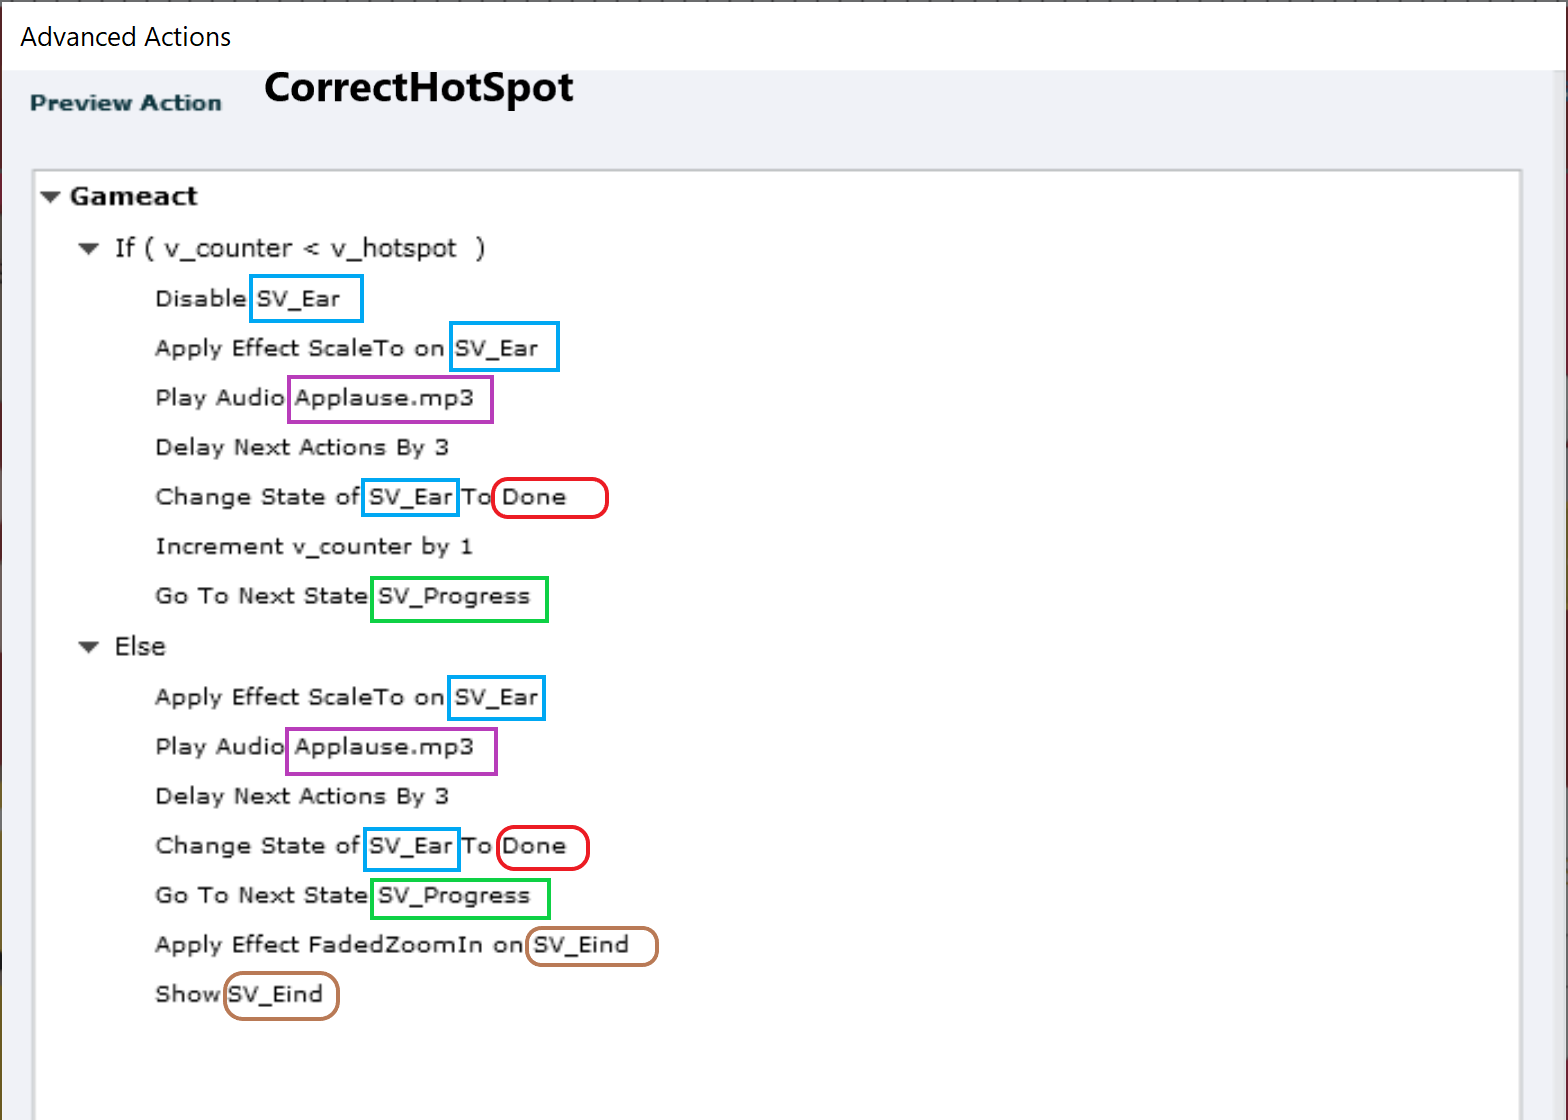Select the CorrectHotSpot action title

pos(418,88)
